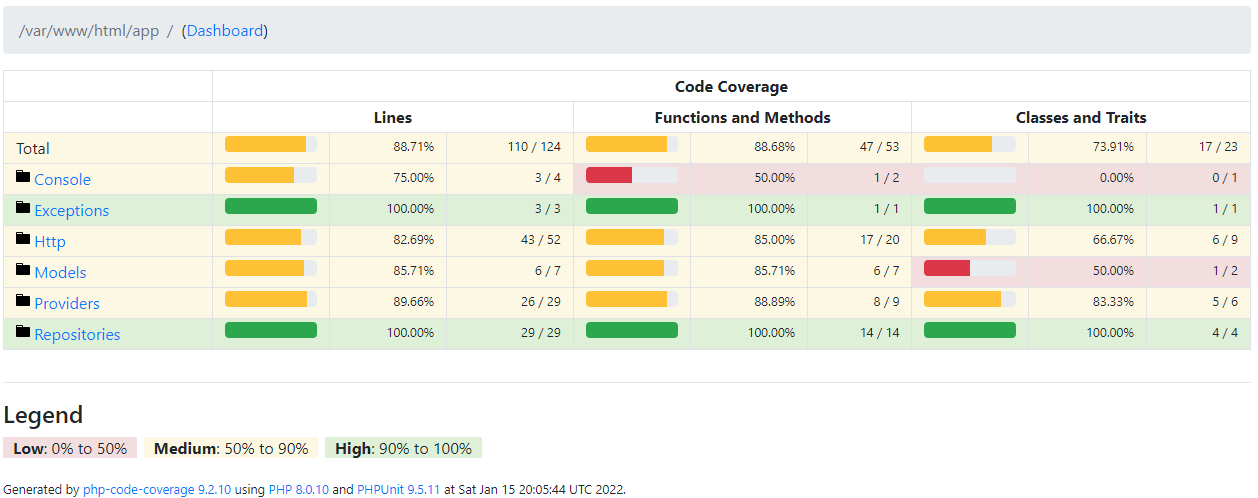This screenshot has height=498, width=1258.
Task: Click the Http classes progress bar
Action: tap(970, 237)
